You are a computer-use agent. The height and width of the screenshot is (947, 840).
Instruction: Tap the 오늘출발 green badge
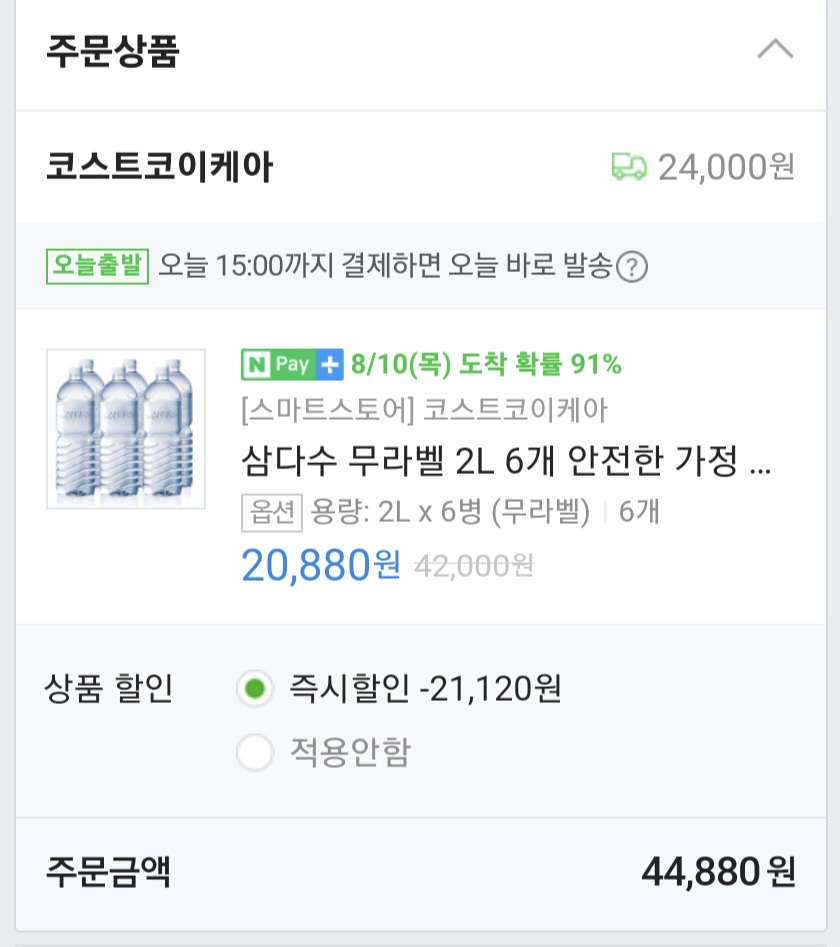pos(97,266)
